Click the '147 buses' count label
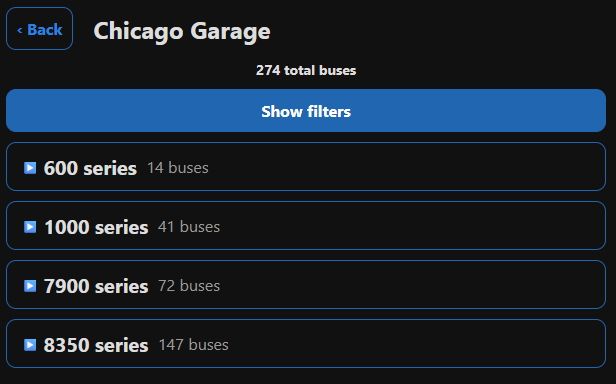 193,345
